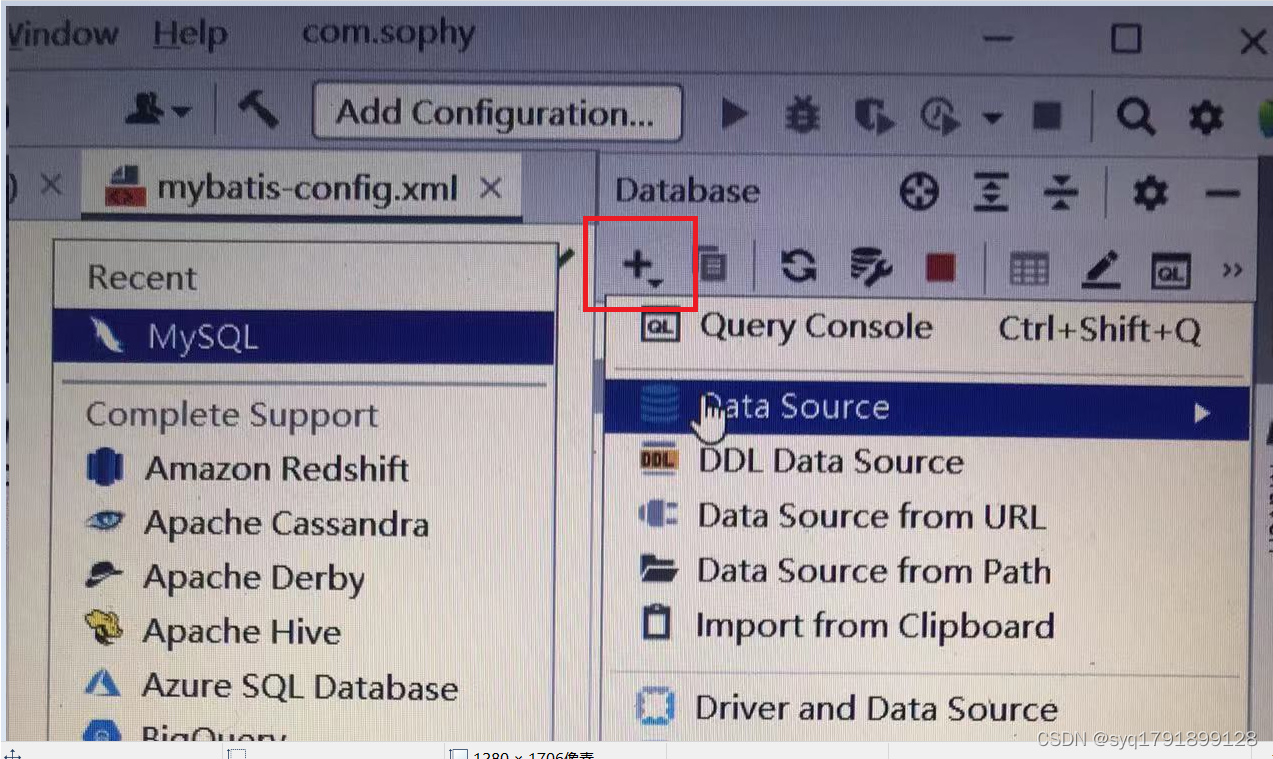Click the DDL icon beside DDL Data Source
Image resolution: width=1273 pixels, height=759 pixels.
pyautogui.click(x=658, y=459)
